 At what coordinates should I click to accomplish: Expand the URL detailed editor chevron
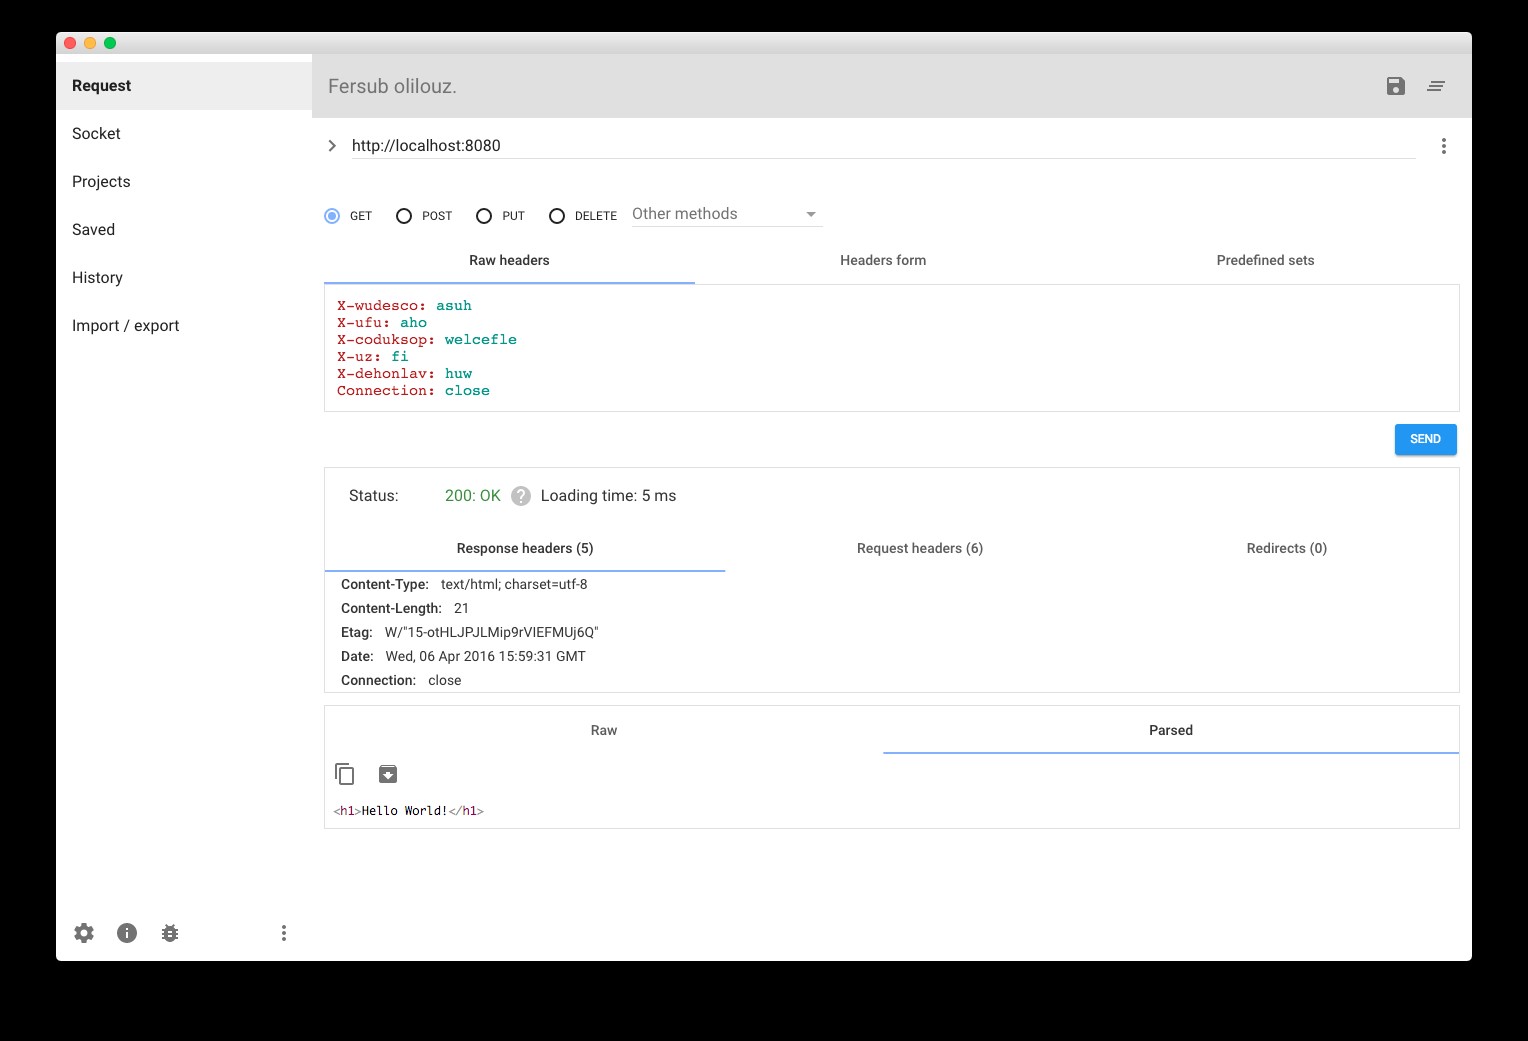coord(332,146)
